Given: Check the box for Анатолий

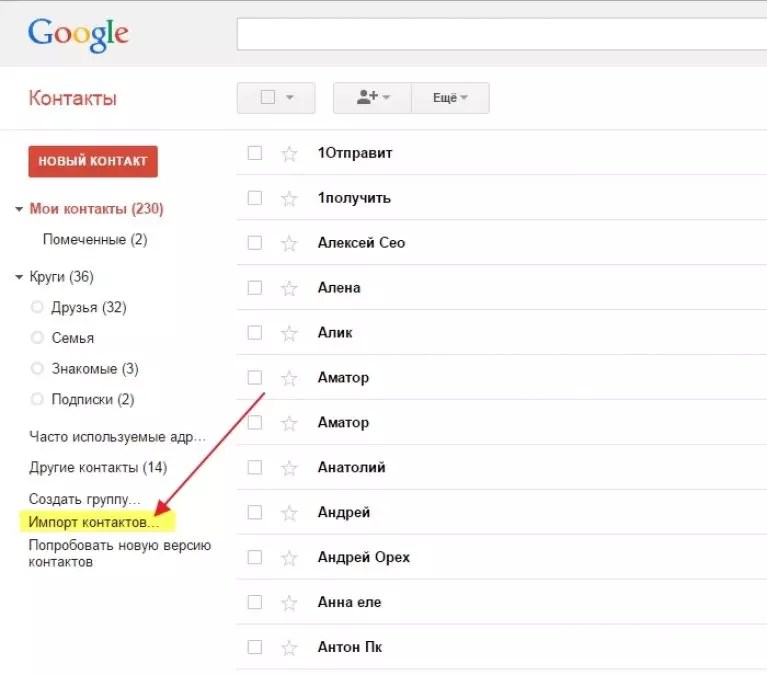Looking at the screenshot, I should [255, 468].
